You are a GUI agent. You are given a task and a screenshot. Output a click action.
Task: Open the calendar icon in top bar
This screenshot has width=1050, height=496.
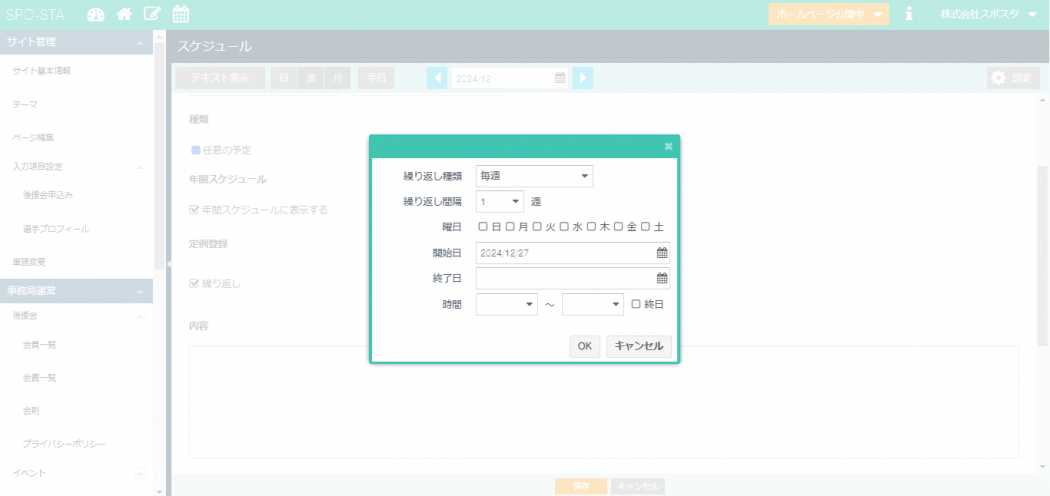[181, 14]
